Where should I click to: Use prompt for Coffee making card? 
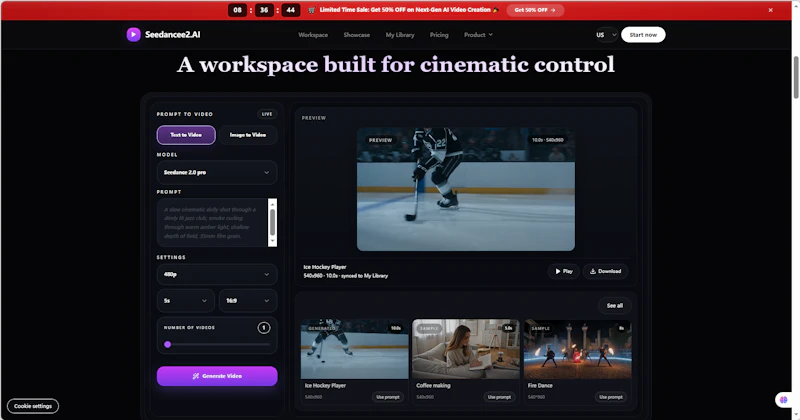click(499, 397)
